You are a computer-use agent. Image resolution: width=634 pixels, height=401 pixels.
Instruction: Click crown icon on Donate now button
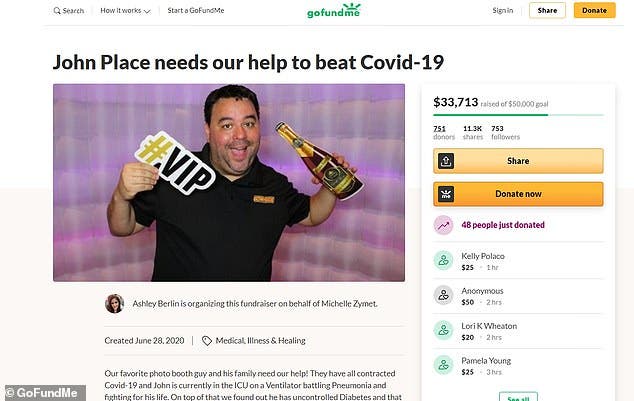tap(446, 194)
